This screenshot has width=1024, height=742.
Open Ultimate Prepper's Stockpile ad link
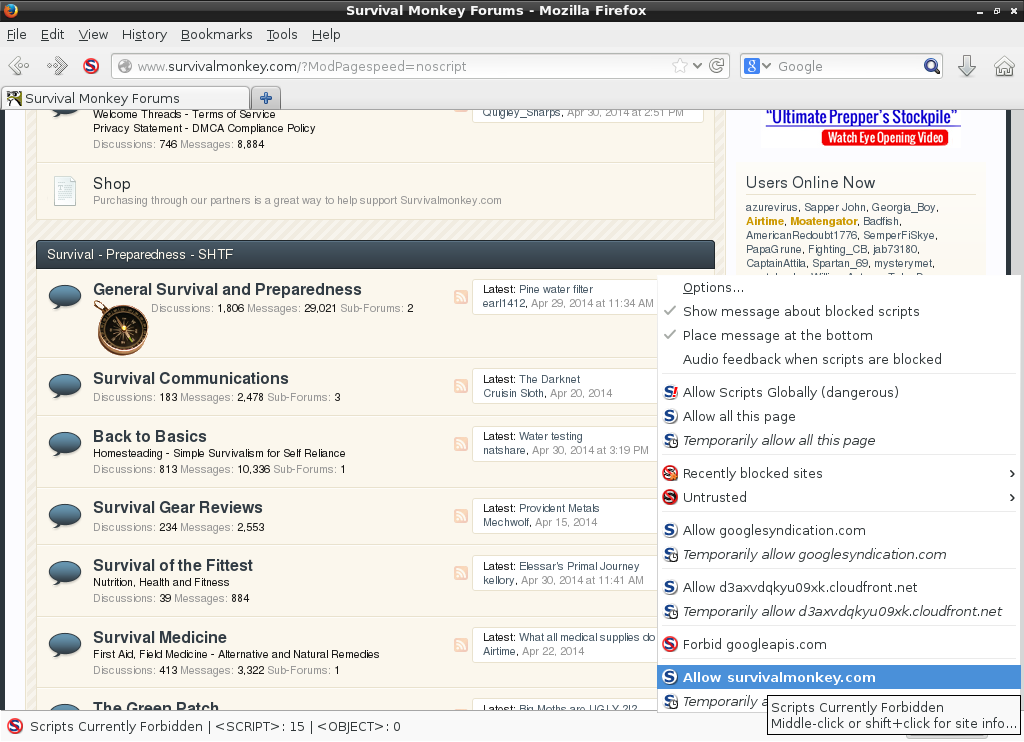click(x=861, y=118)
